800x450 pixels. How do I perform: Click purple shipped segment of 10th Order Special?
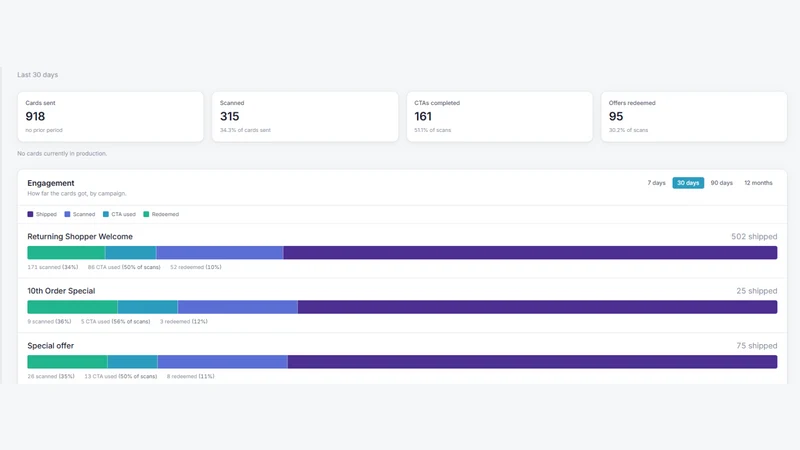coord(538,307)
